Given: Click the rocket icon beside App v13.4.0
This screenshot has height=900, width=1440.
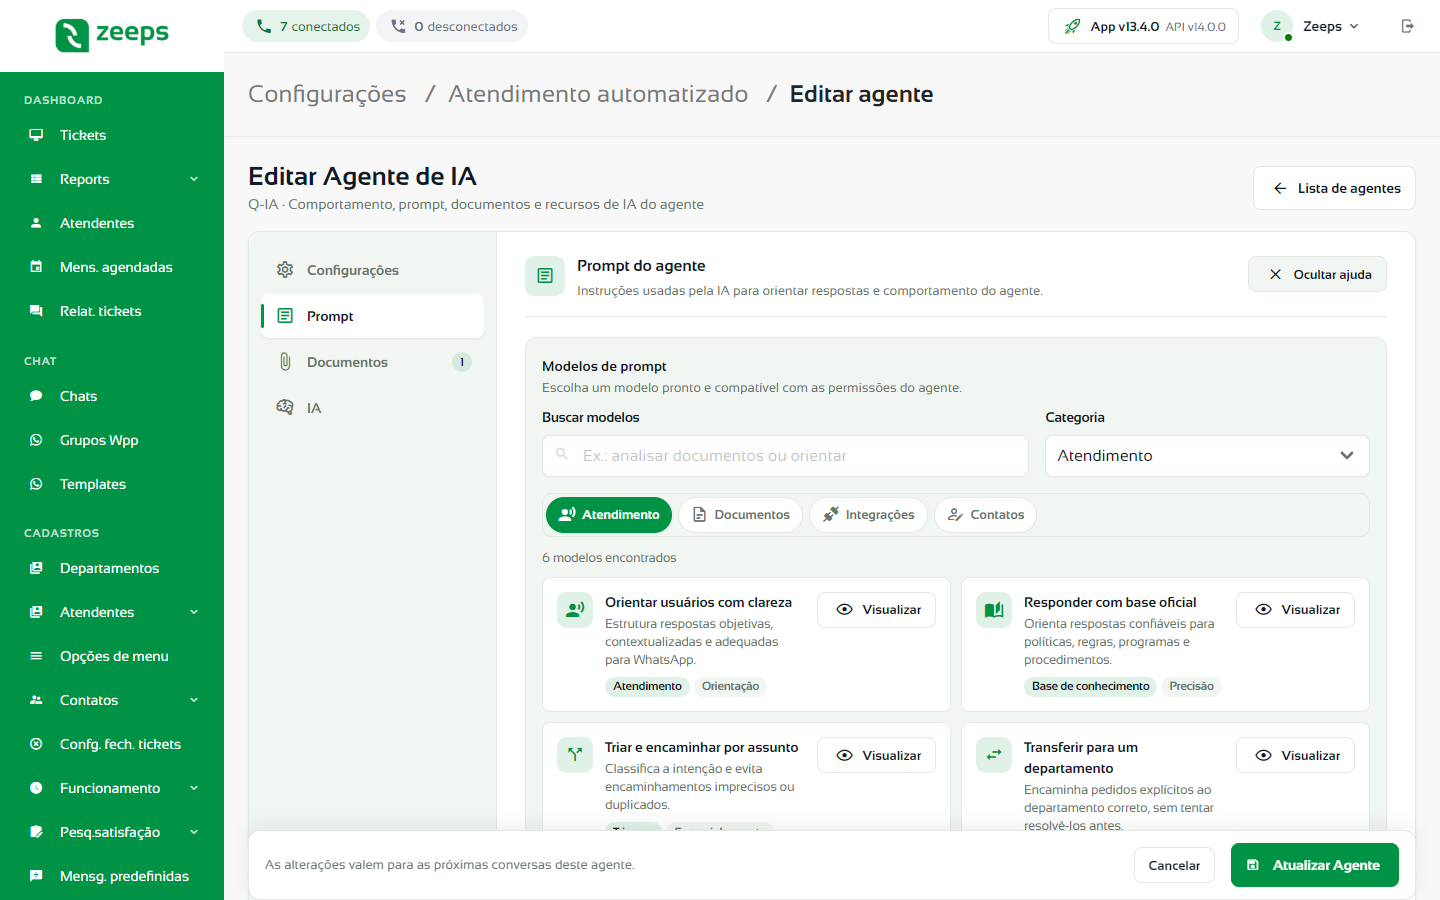Looking at the screenshot, I should 1072,26.
